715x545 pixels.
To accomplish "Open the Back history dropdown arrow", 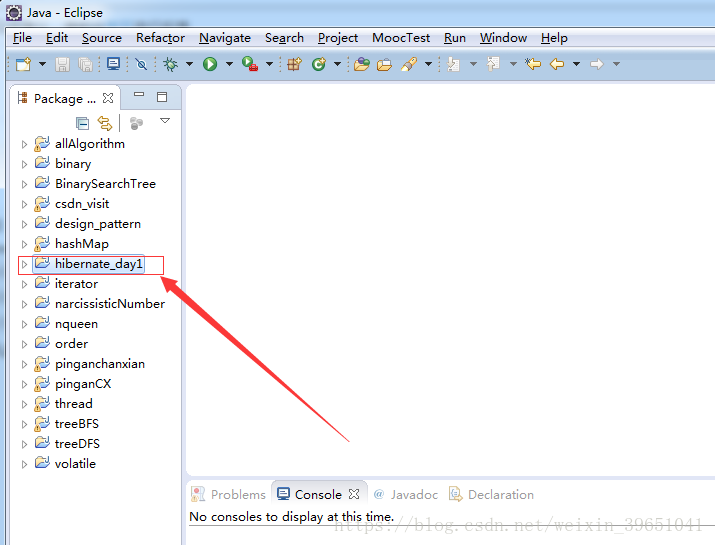I will point(576,64).
